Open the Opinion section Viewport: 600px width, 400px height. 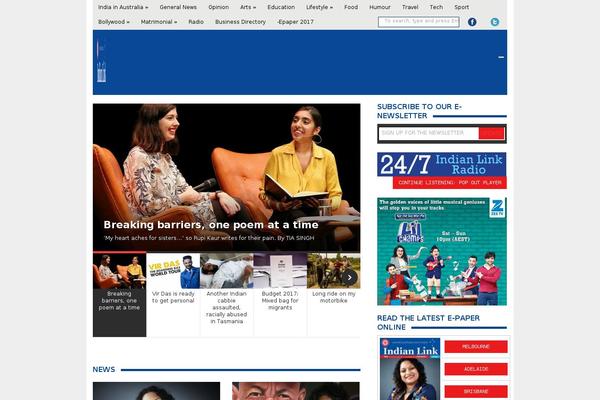coord(218,7)
